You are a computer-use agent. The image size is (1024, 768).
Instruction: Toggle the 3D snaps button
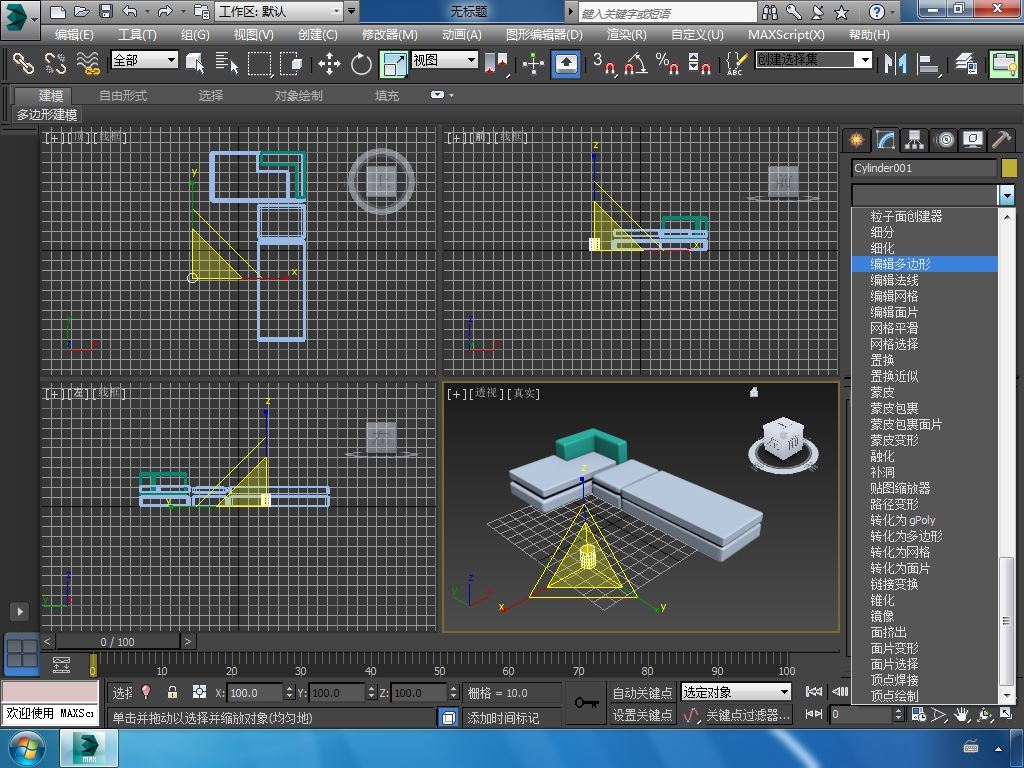(x=604, y=64)
